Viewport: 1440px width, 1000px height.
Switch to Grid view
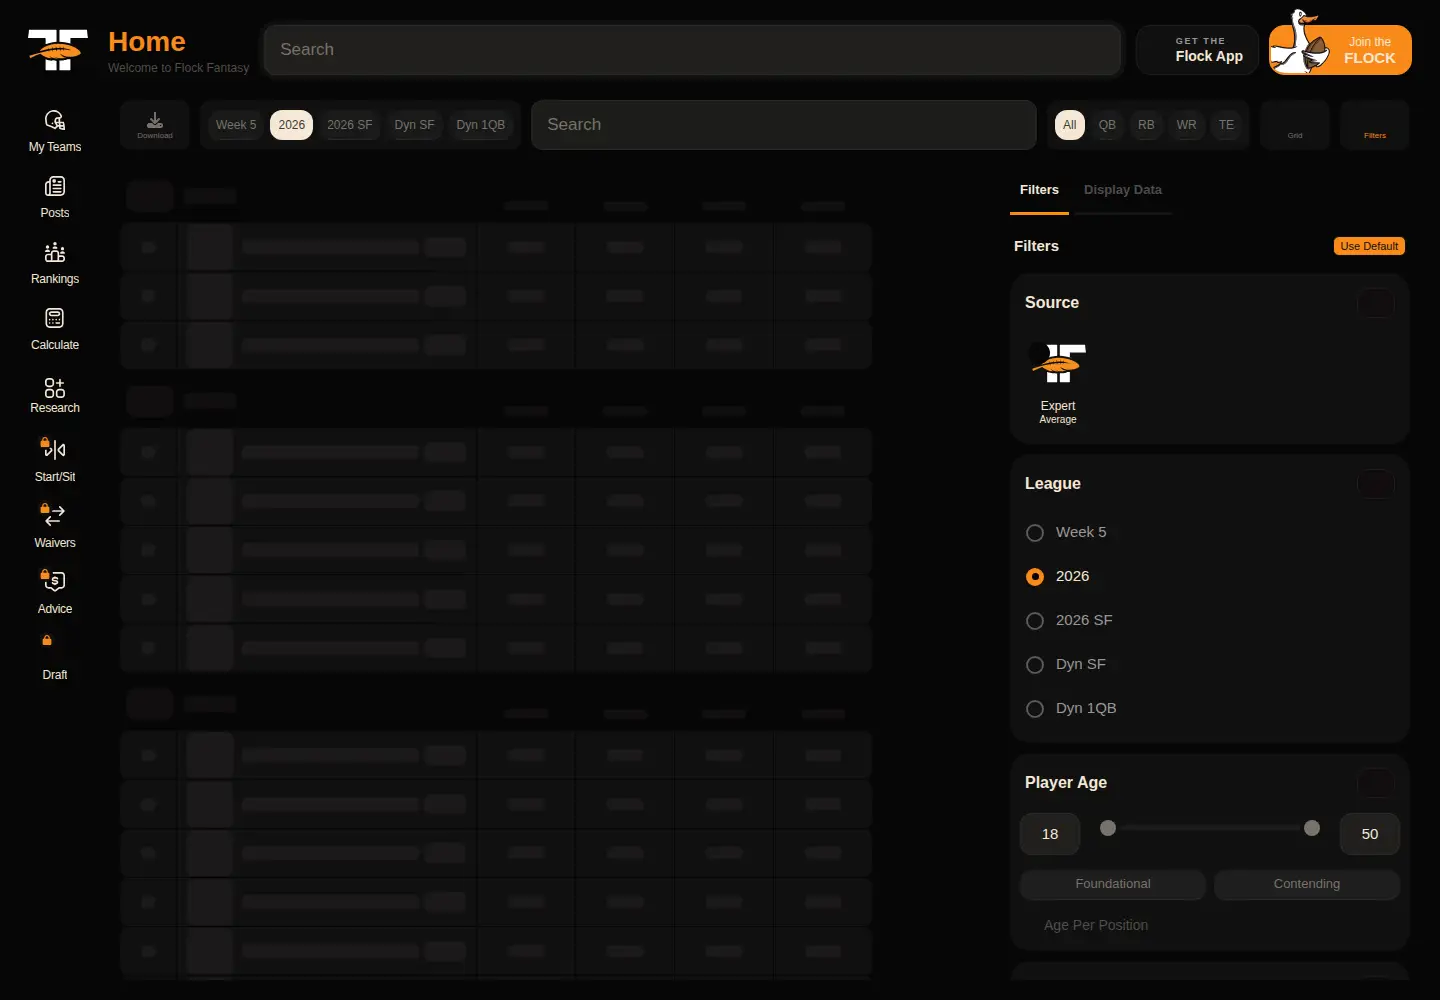[x=1295, y=125]
